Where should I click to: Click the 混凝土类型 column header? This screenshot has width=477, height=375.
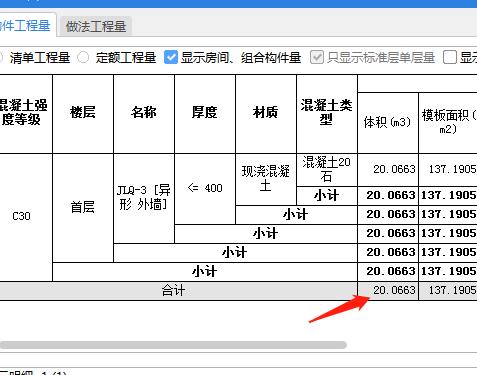click(x=327, y=114)
